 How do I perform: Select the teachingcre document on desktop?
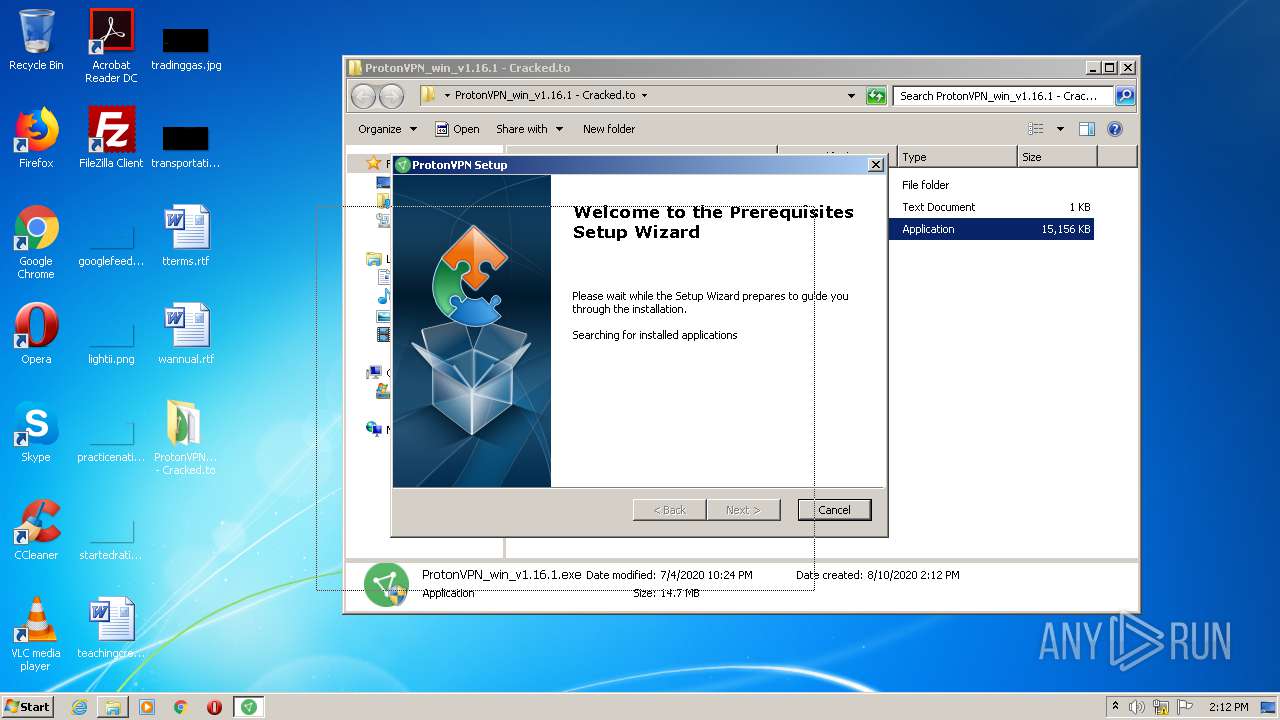coord(111,628)
